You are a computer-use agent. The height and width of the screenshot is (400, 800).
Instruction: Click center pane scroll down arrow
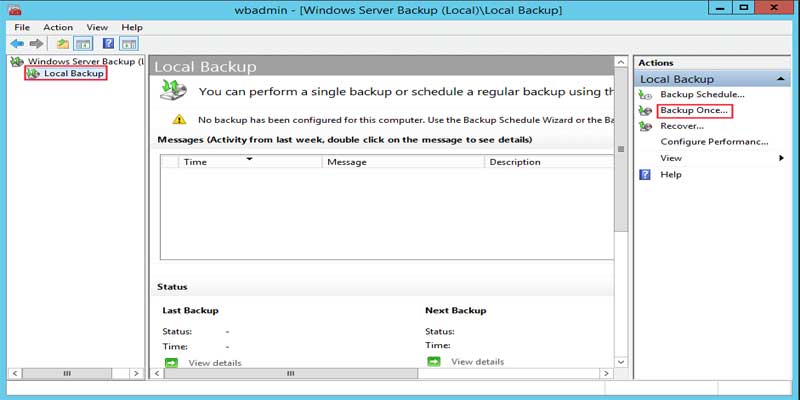coord(621,361)
